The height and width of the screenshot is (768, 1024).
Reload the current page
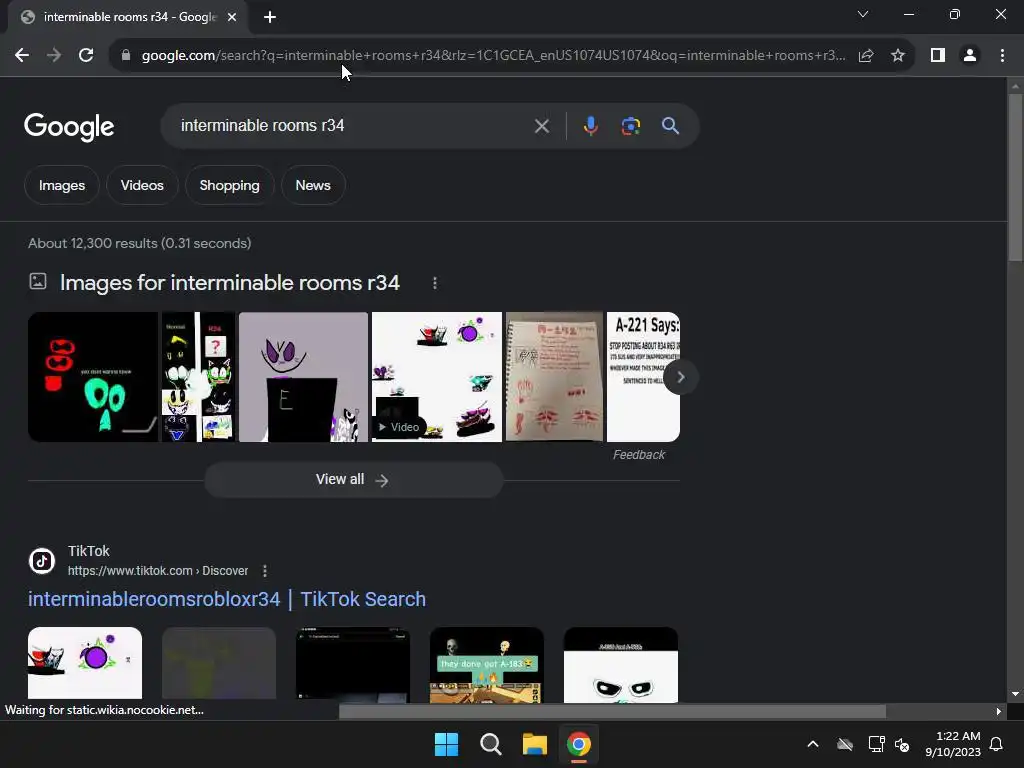pyautogui.click(x=86, y=56)
